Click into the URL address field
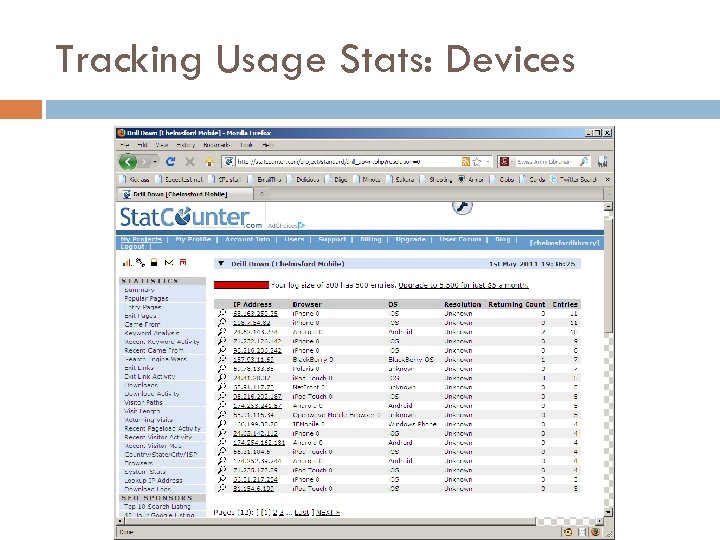 pos(348,162)
